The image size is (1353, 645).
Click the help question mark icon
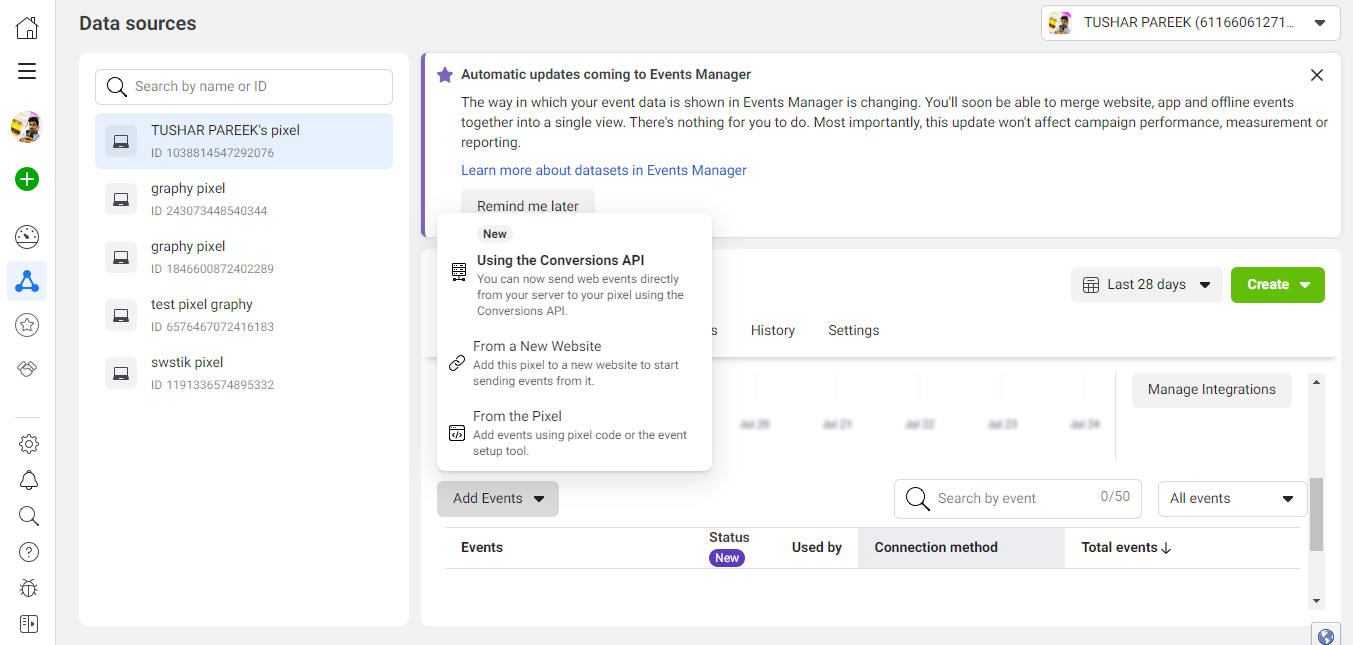(x=29, y=552)
